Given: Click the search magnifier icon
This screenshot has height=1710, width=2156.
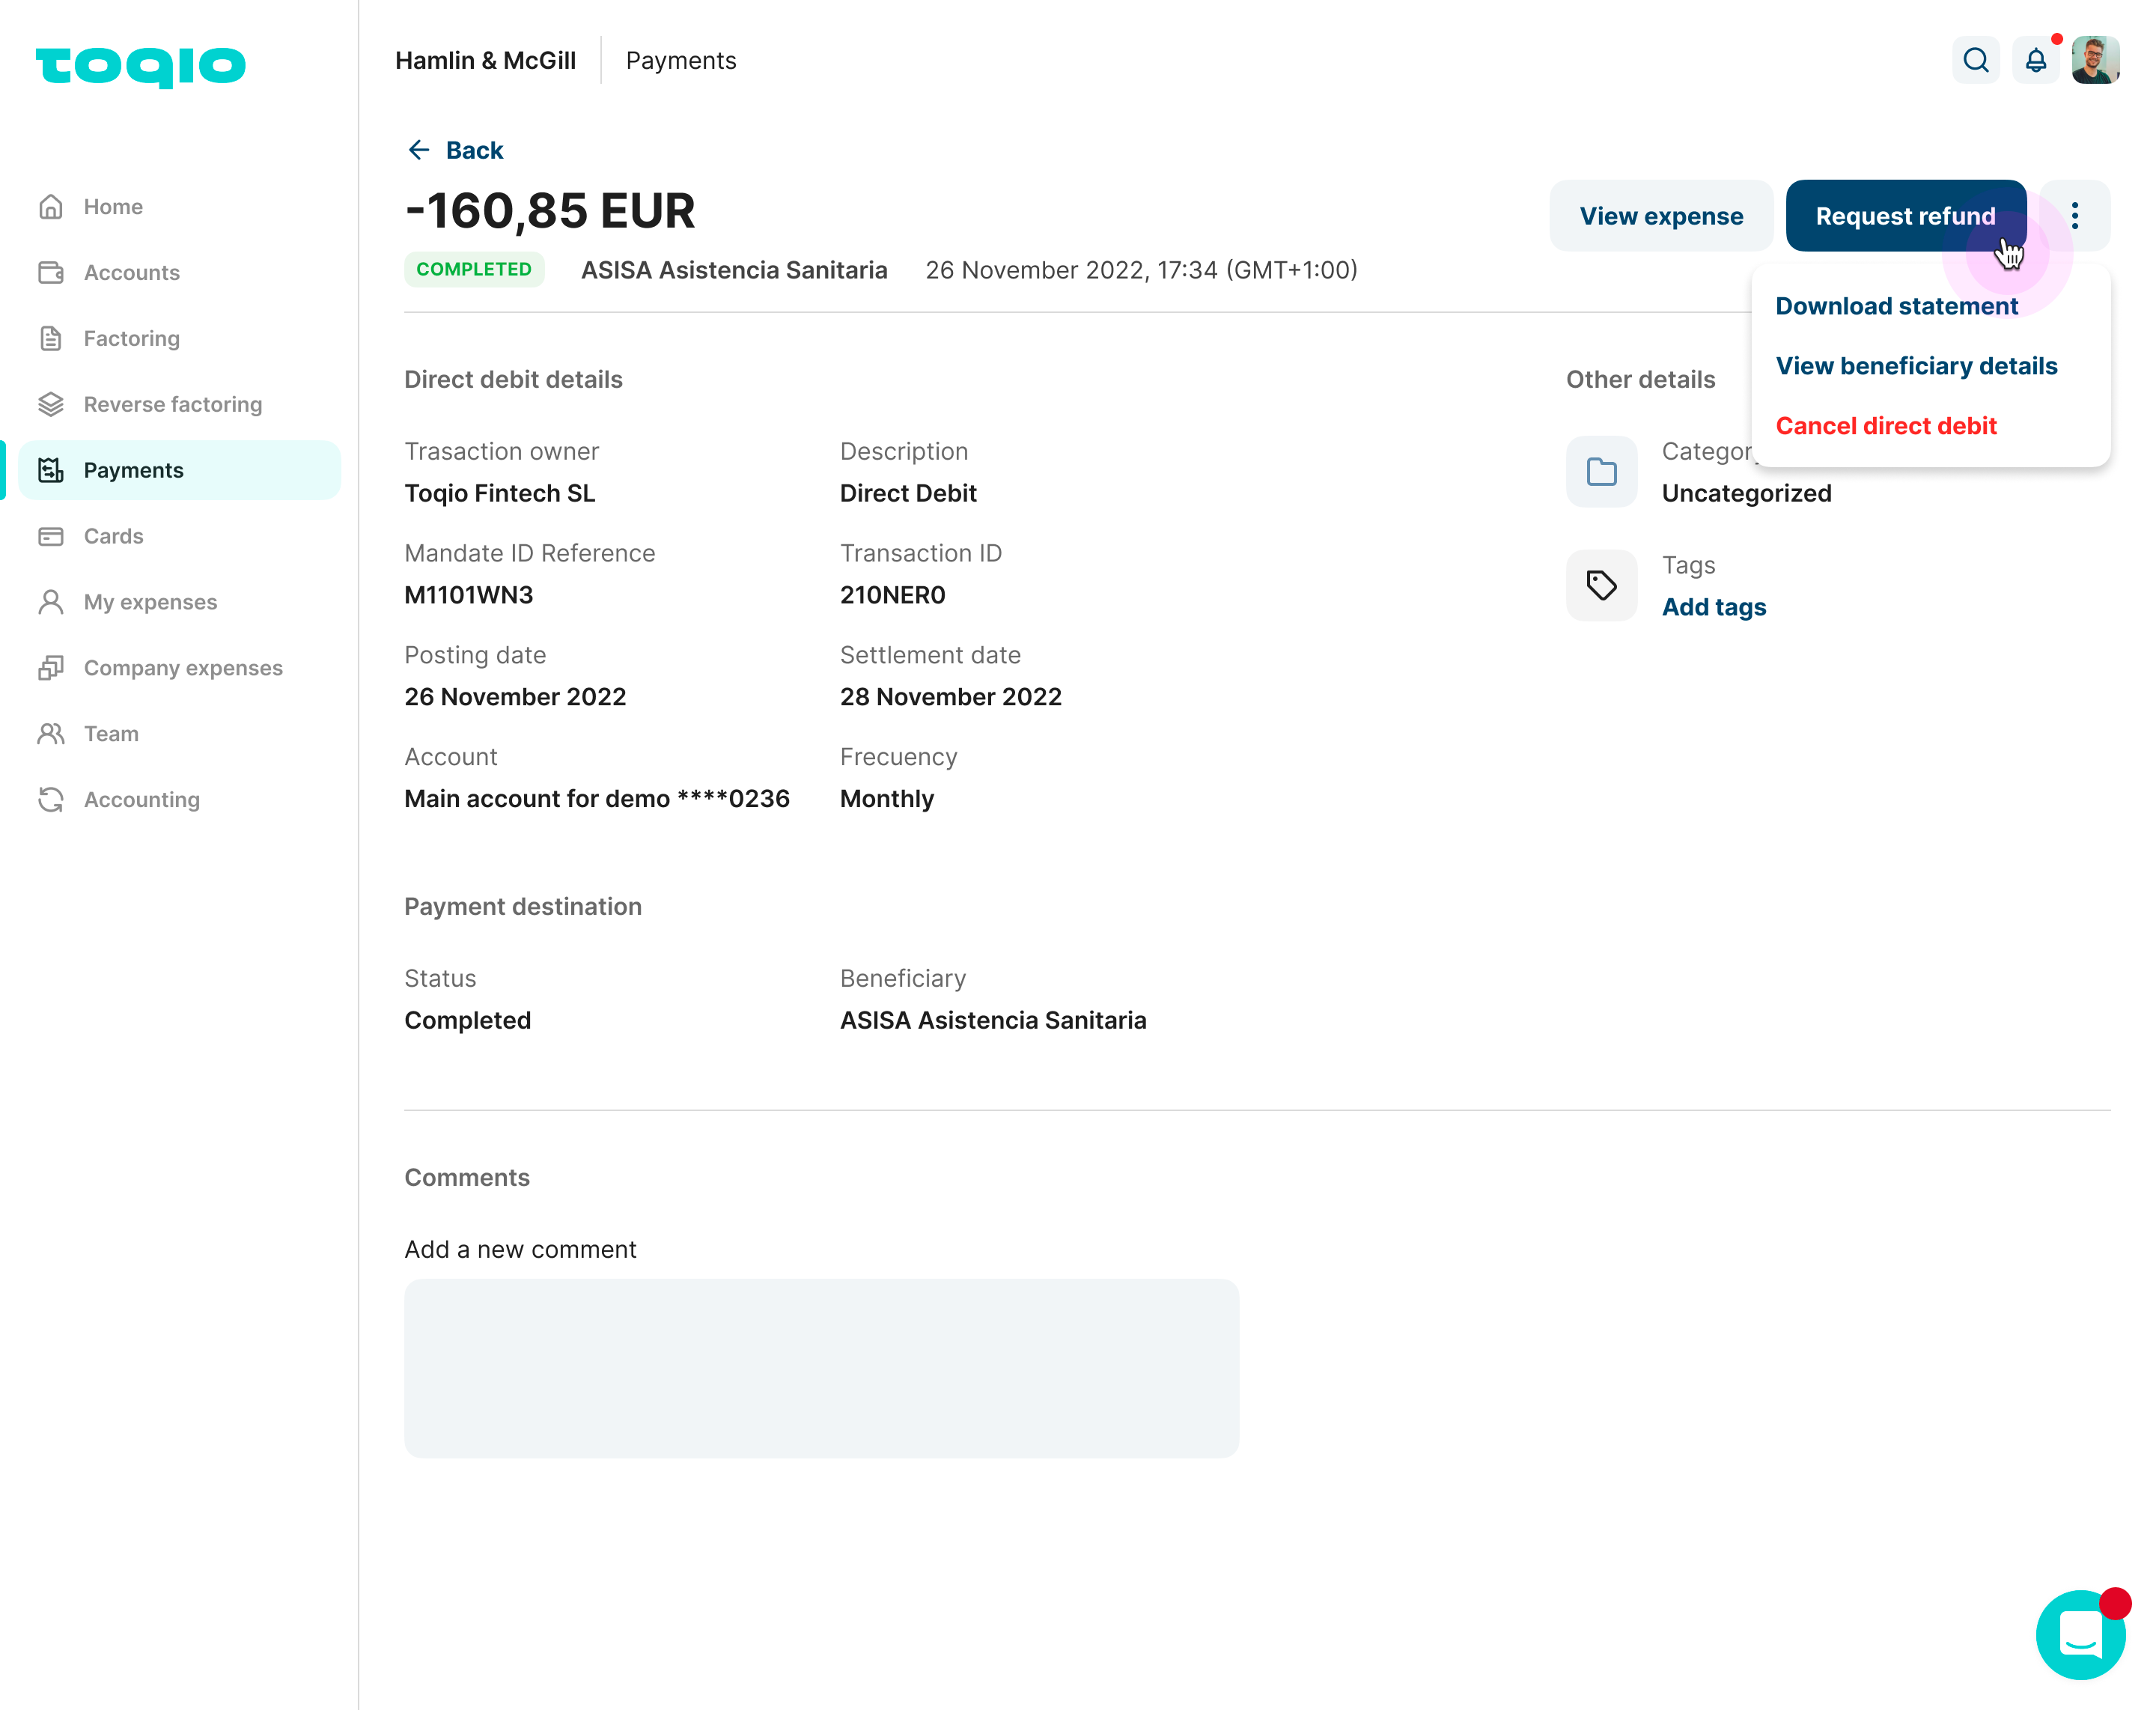Looking at the screenshot, I should click(x=1975, y=61).
